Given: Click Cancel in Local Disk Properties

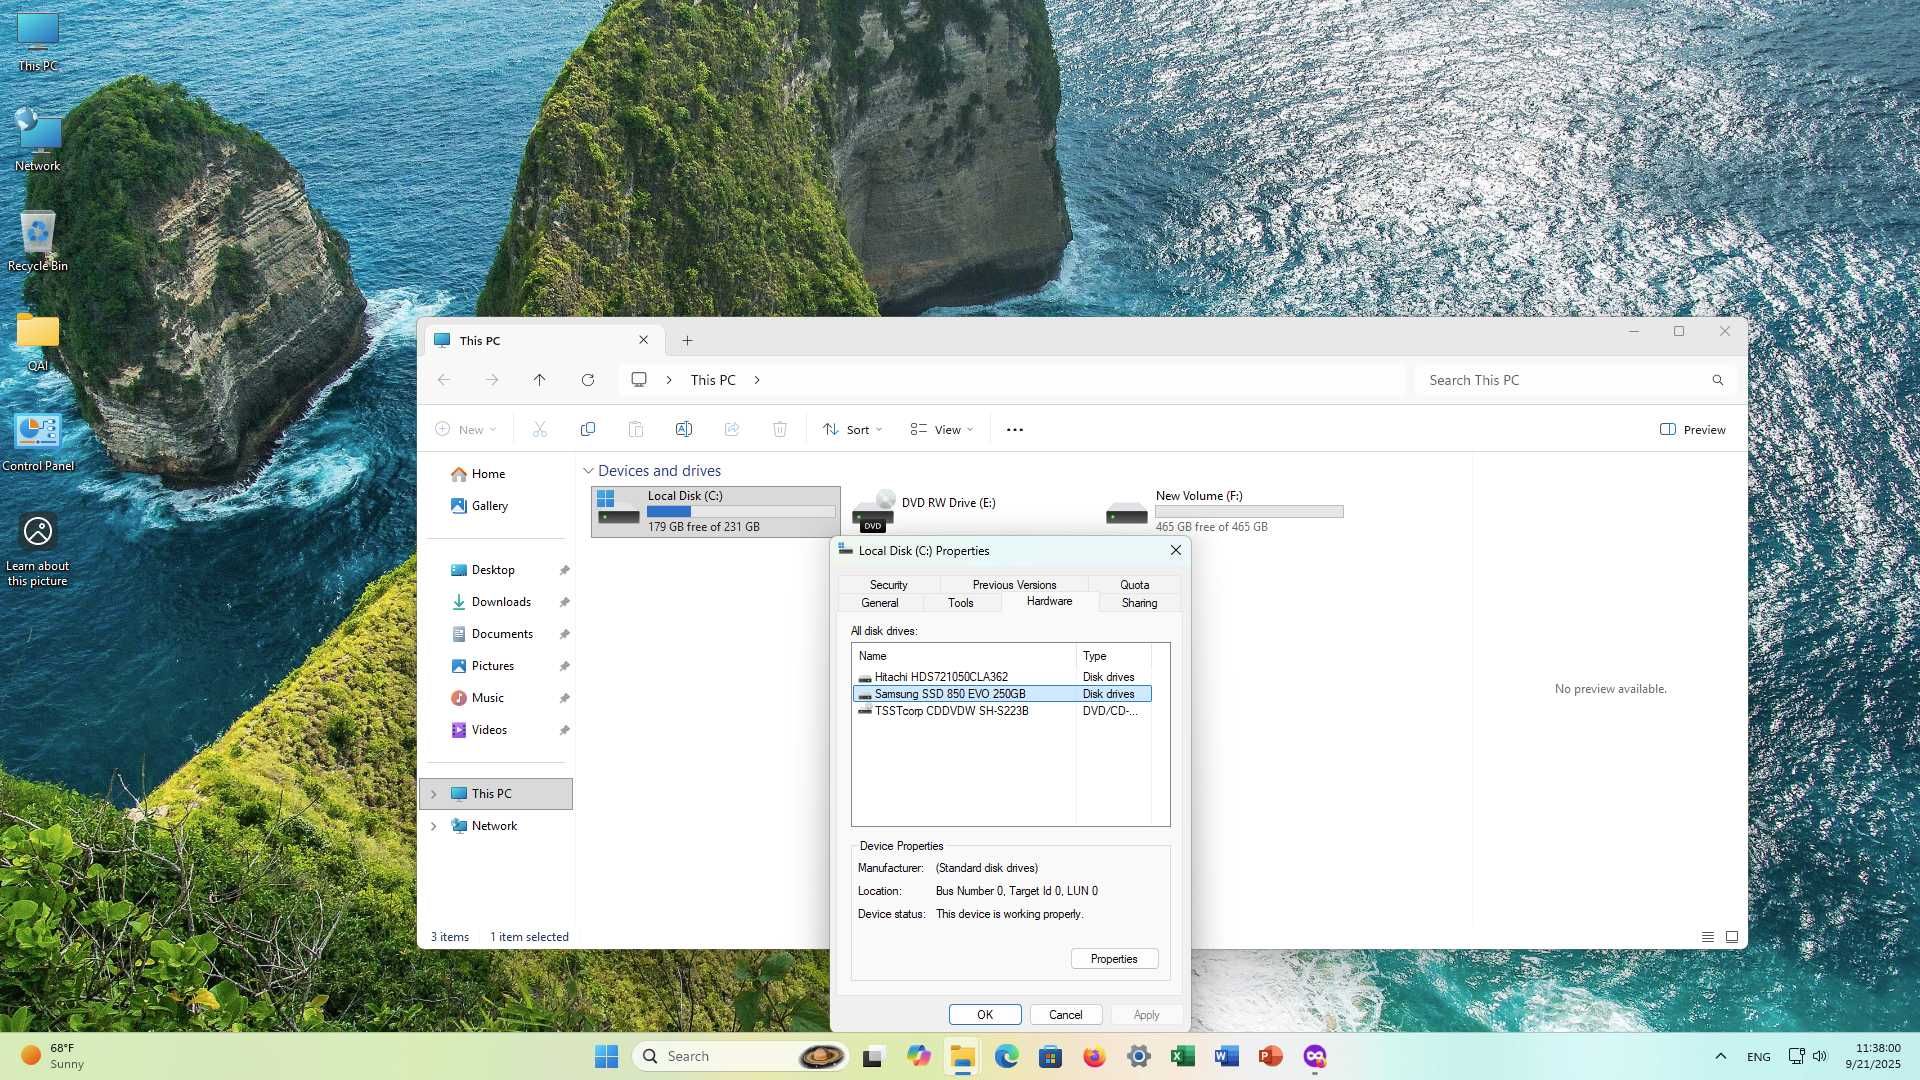Looking at the screenshot, I should (1065, 1014).
